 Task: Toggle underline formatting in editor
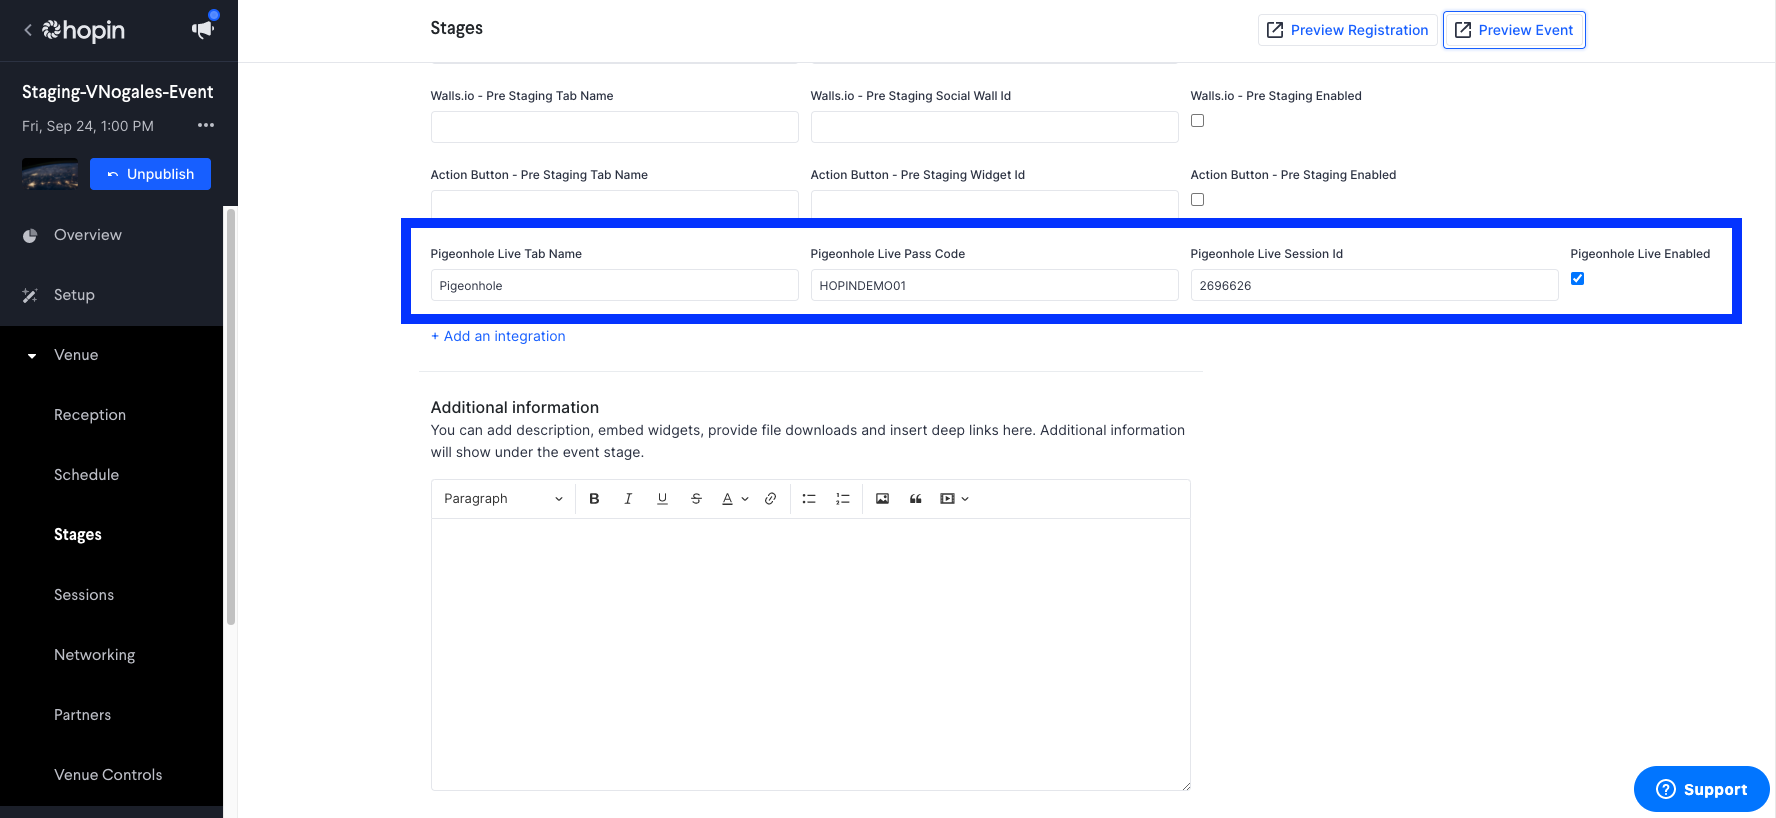pos(662,499)
